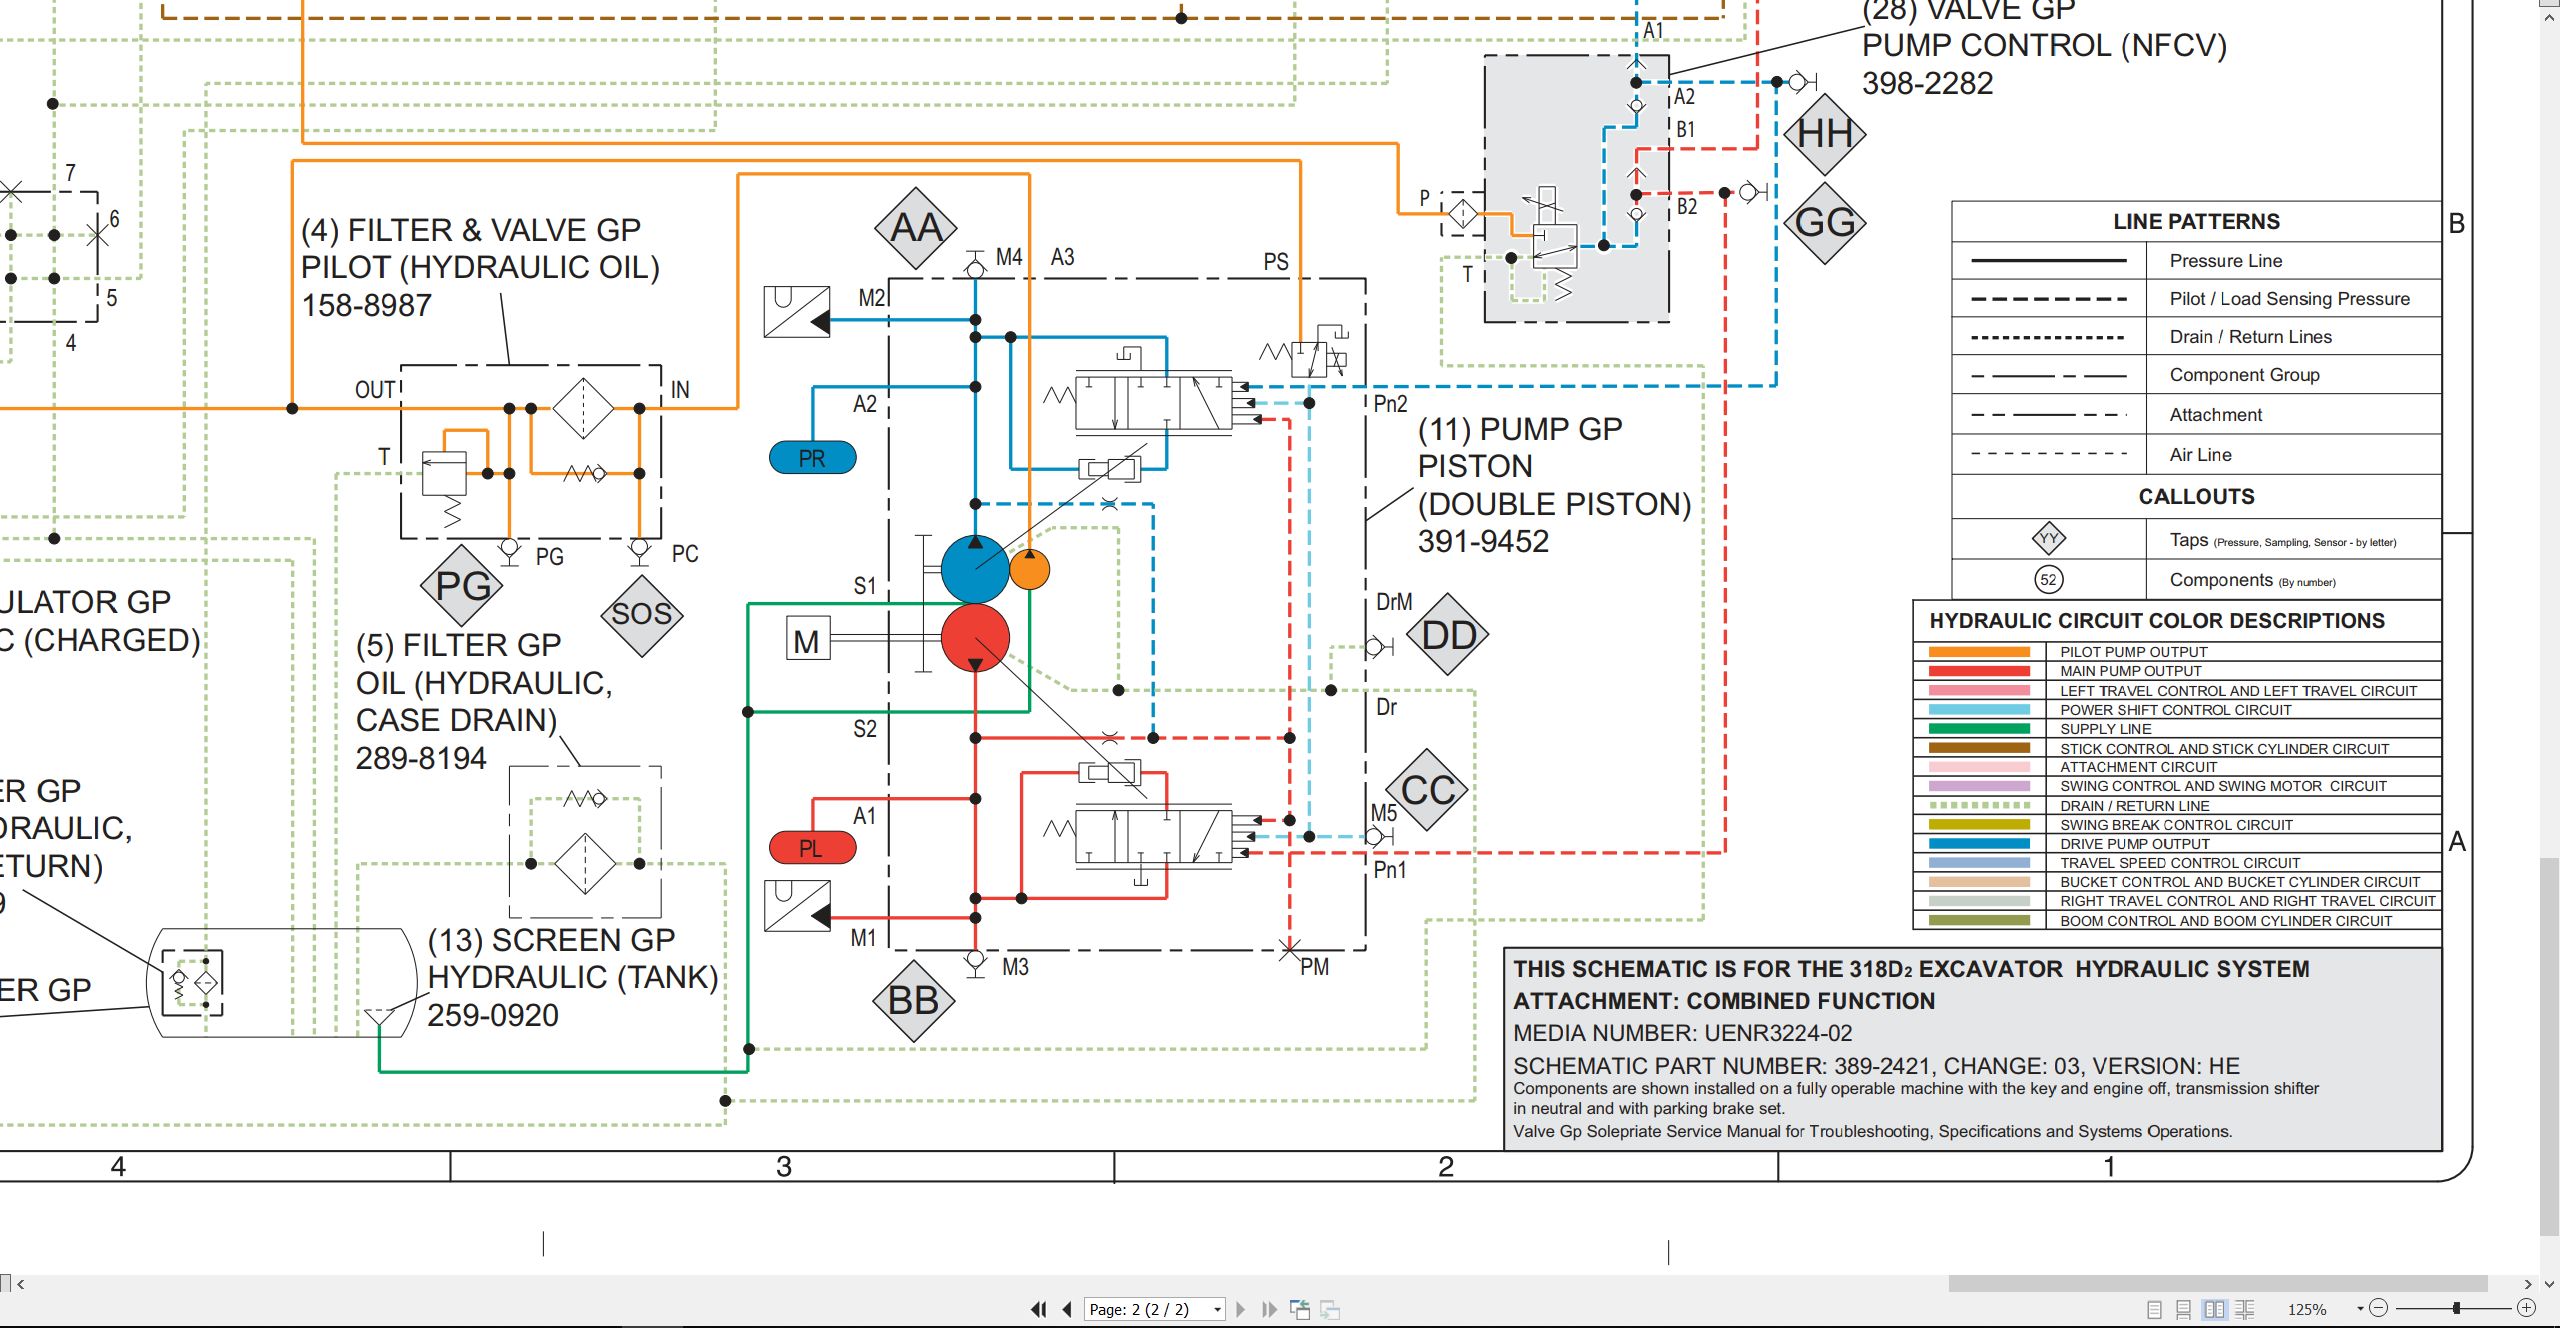The height and width of the screenshot is (1328, 2560).
Task: Click the blue drive pump circle
Action: (975, 567)
